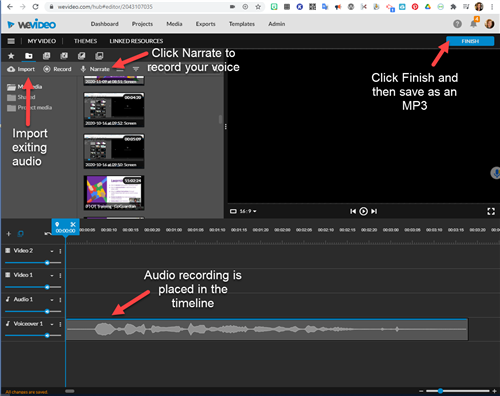Go to the Dashboard menu
The height and width of the screenshot is (396, 500).
[105, 24]
